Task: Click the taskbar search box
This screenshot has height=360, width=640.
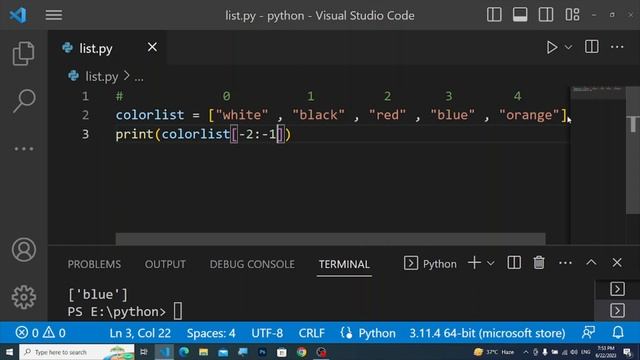Action: (76, 352)
